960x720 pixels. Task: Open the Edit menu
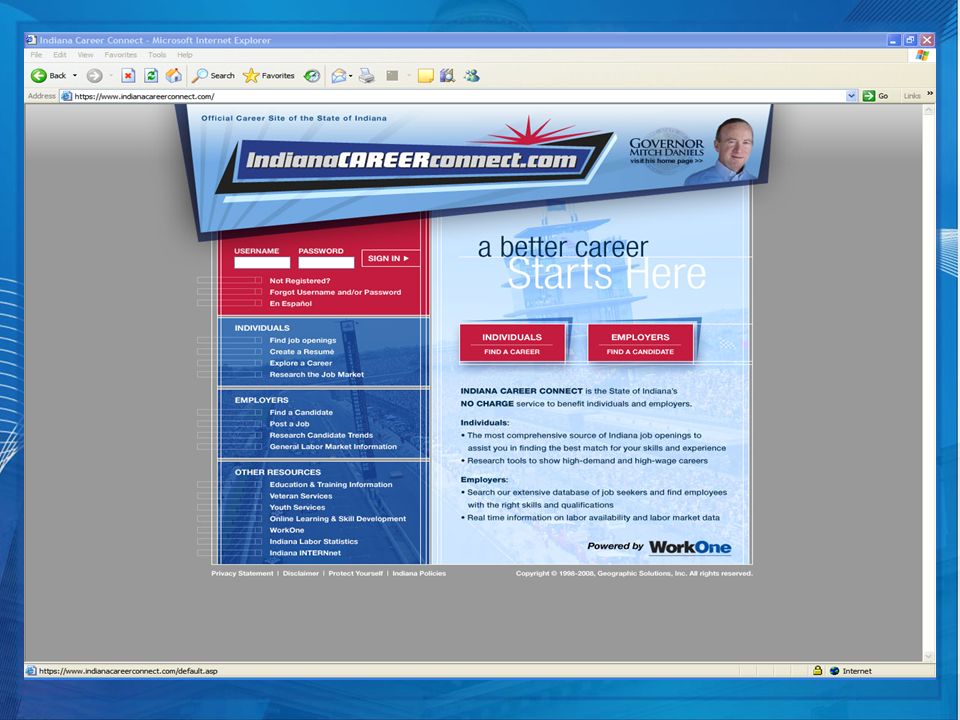click(59, 54)
